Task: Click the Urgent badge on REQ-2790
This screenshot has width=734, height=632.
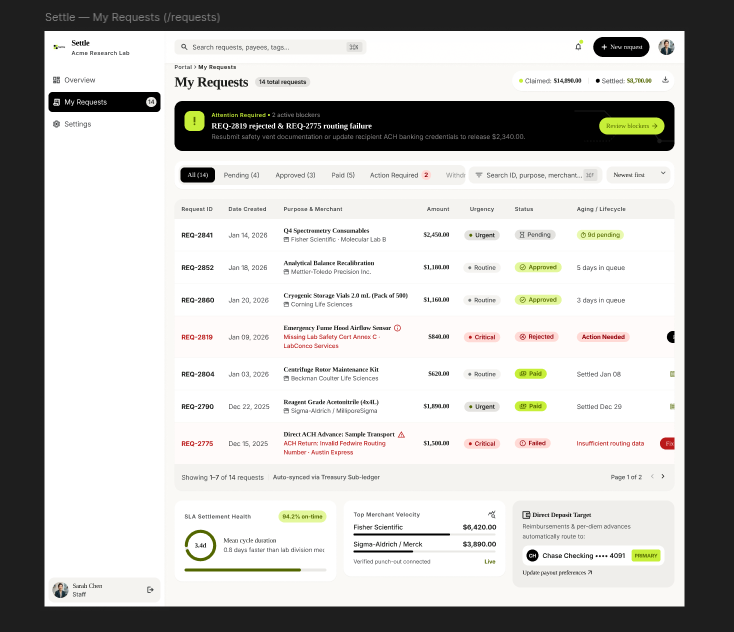Action: coord(482,406)
